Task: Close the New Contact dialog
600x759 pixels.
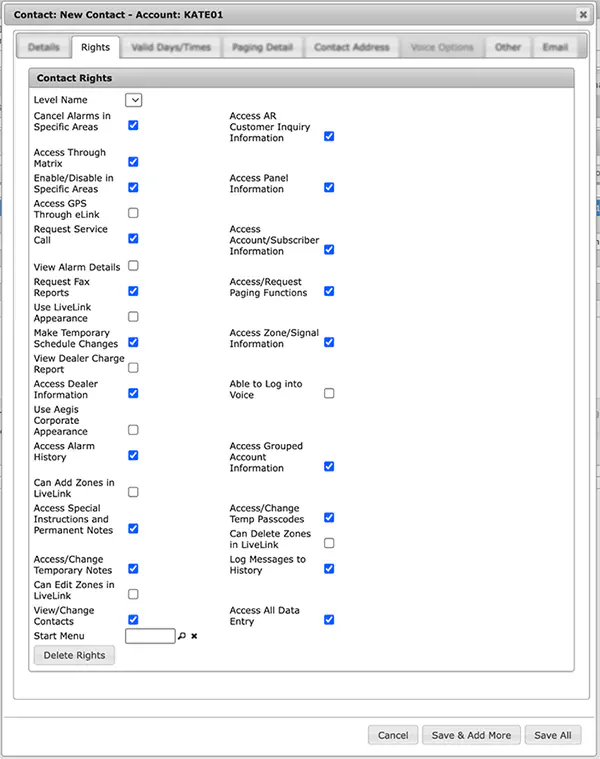Action: tap(583, 15)
